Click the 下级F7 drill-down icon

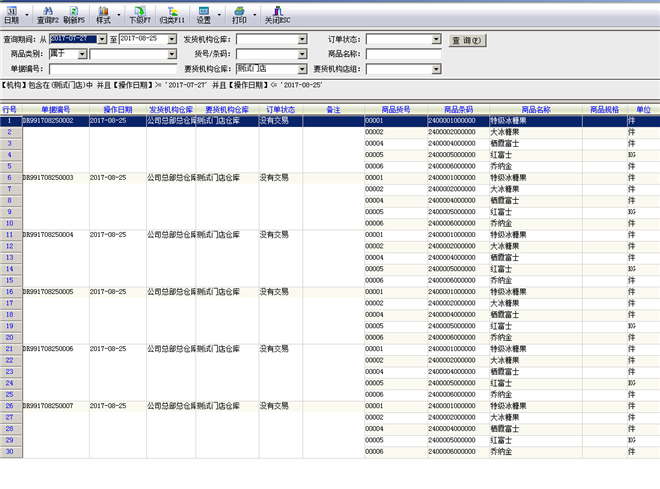(x=140, y=14)
